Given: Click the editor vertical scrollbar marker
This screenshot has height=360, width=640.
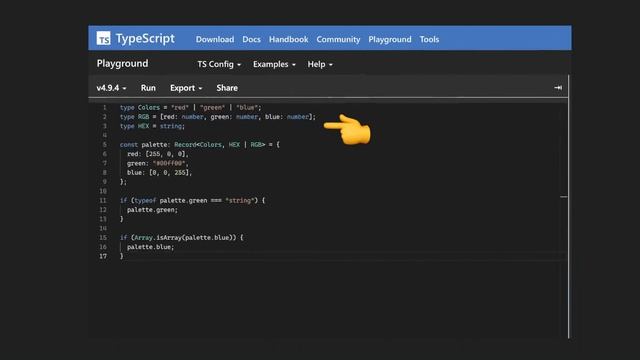Looking at the screenshot, I should [x=564, y=197].
